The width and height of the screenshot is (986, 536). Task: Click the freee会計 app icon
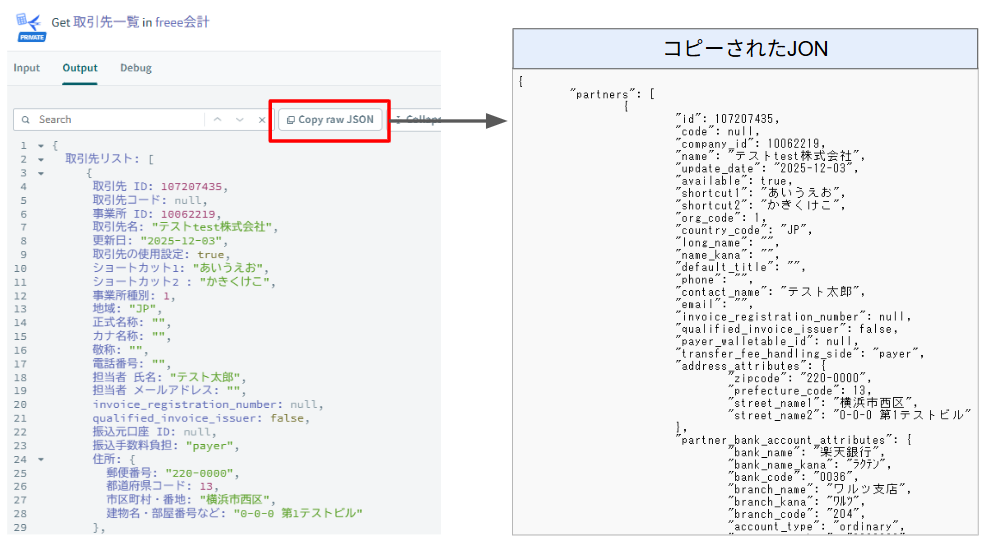point(29,26)
